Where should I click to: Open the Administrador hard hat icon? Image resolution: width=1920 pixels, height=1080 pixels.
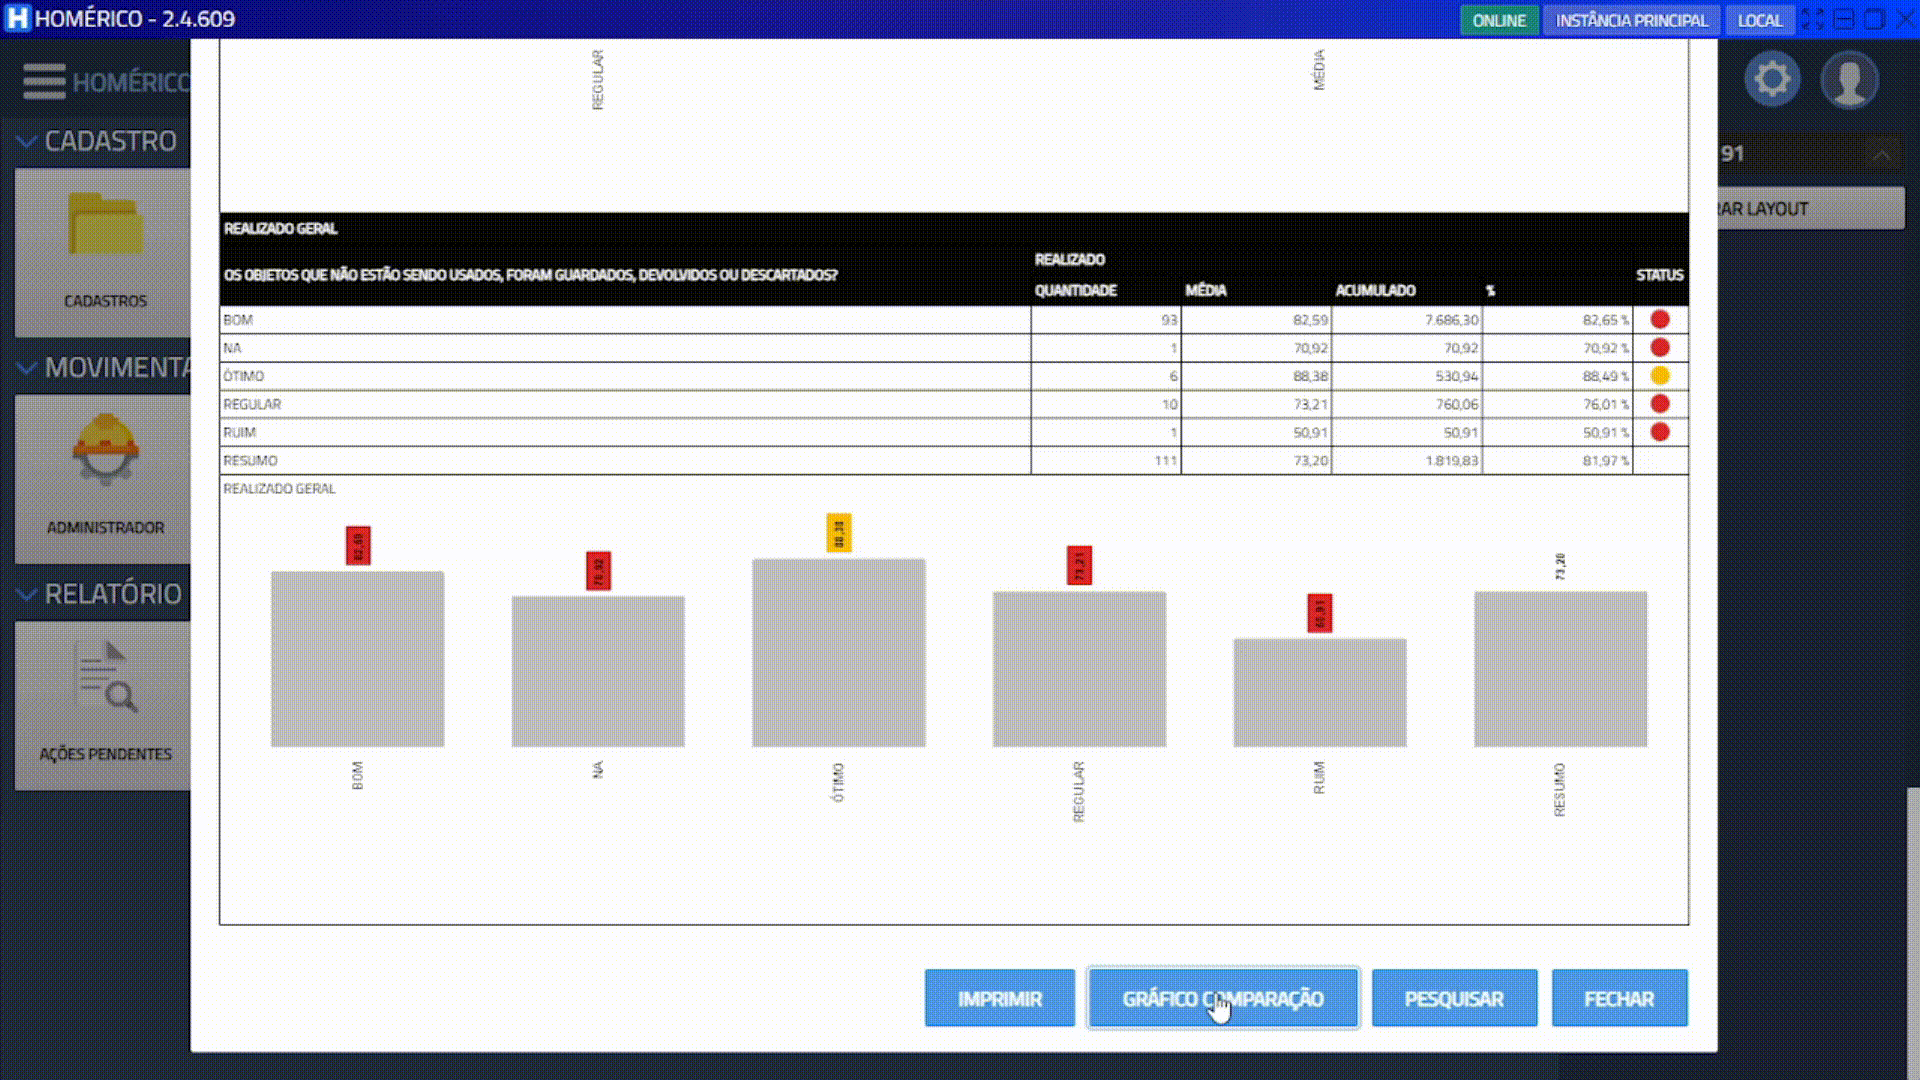pos(105,451)
